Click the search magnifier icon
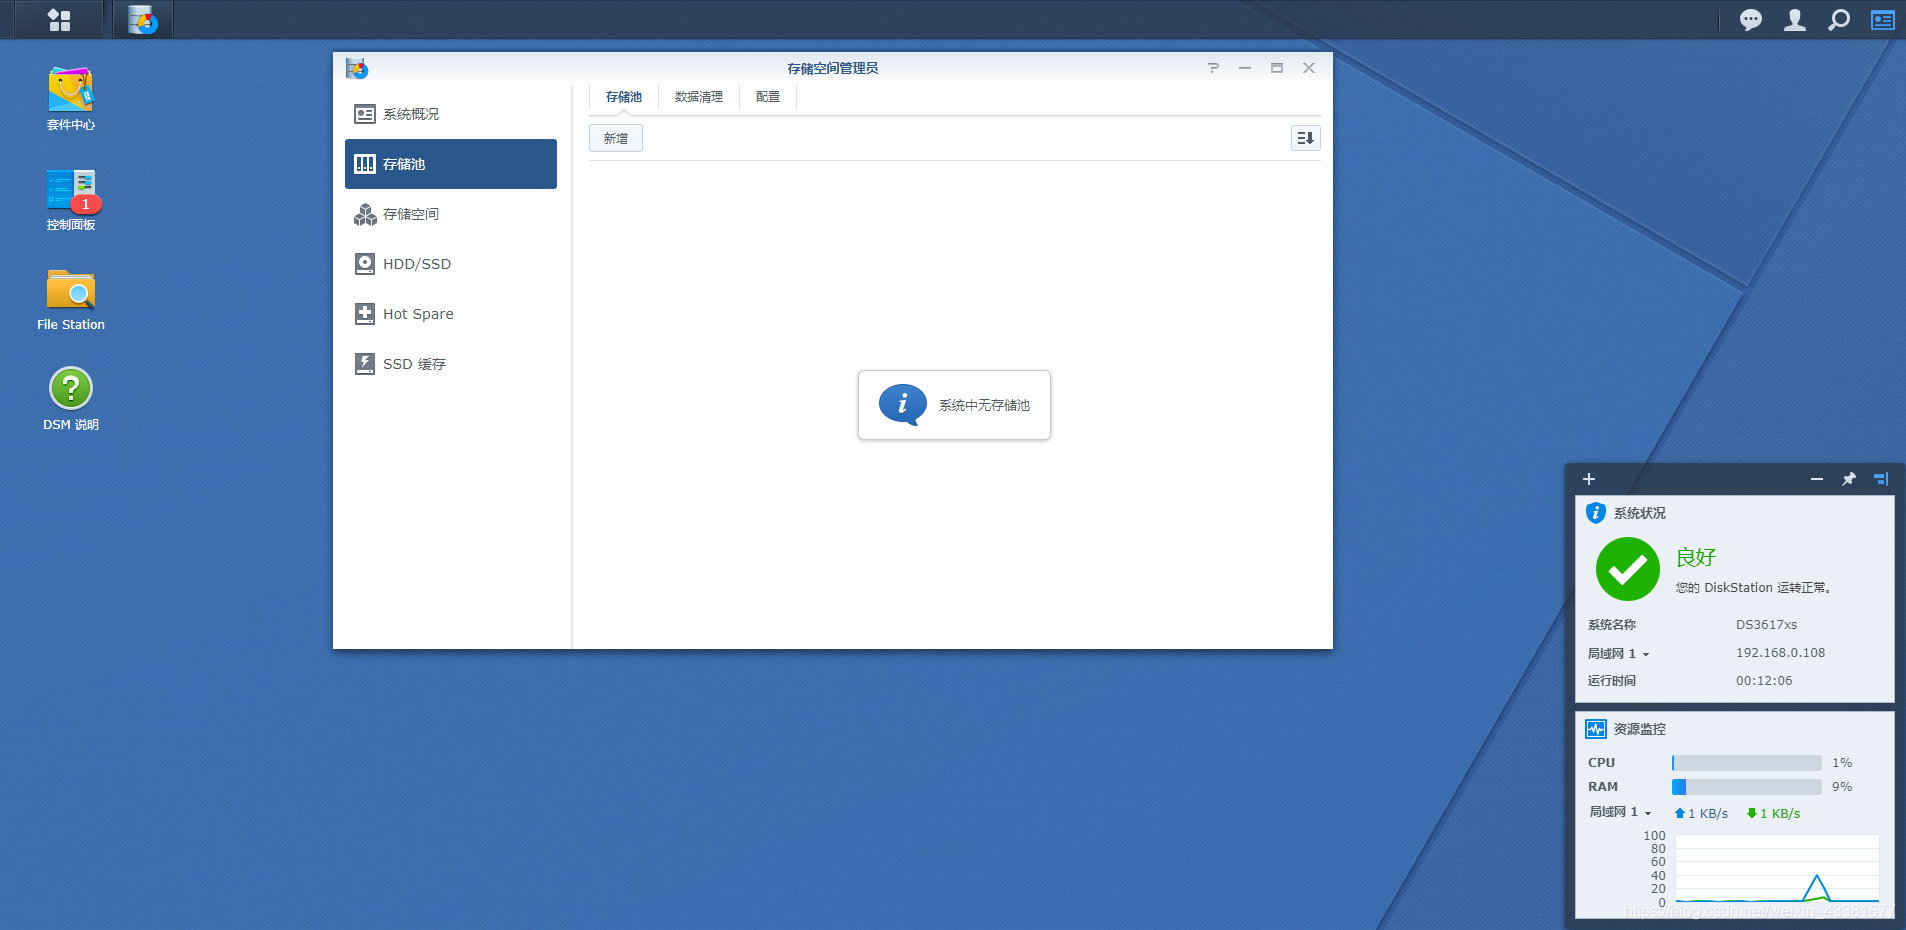The image size is (1906, 930). point(1839,20)
